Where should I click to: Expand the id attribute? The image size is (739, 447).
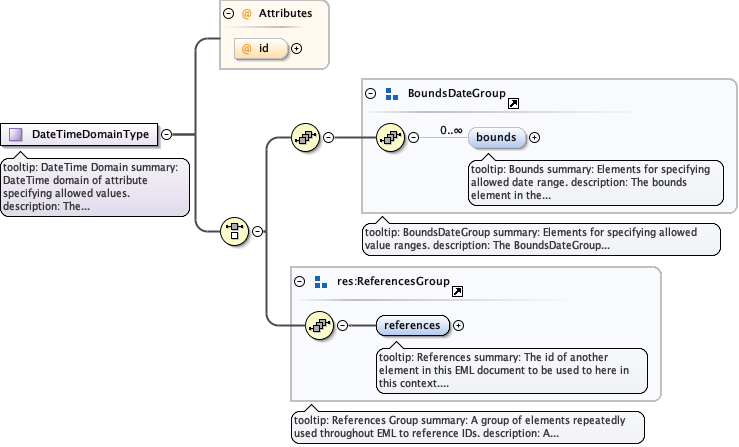(x=296, y=48)
